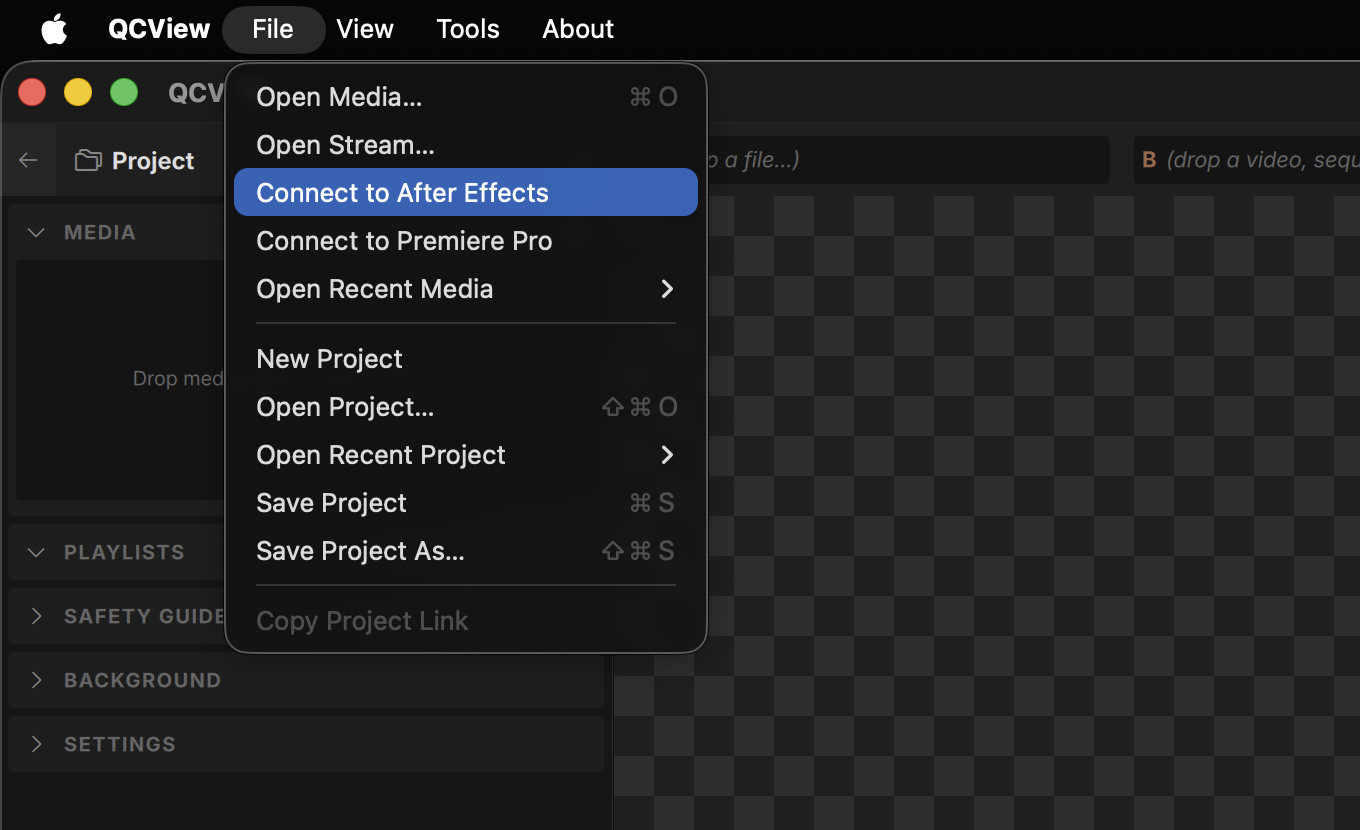This screenshot has height=830, width=1360.
Task: Expand the Open Recent Media submenu
Action: (x=466, y=289)
